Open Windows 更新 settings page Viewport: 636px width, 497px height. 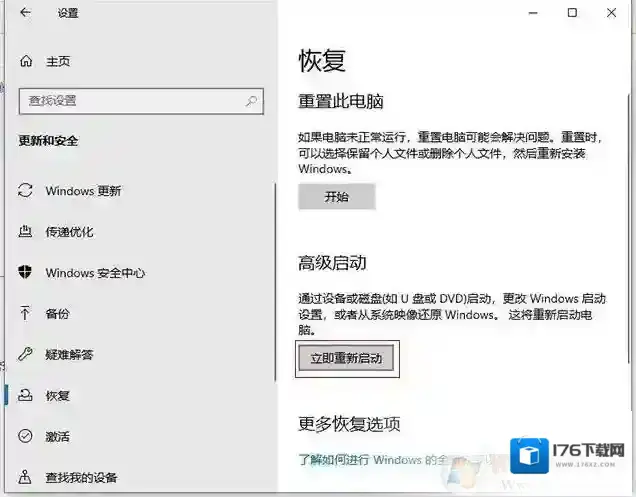(x=83, y=191)
